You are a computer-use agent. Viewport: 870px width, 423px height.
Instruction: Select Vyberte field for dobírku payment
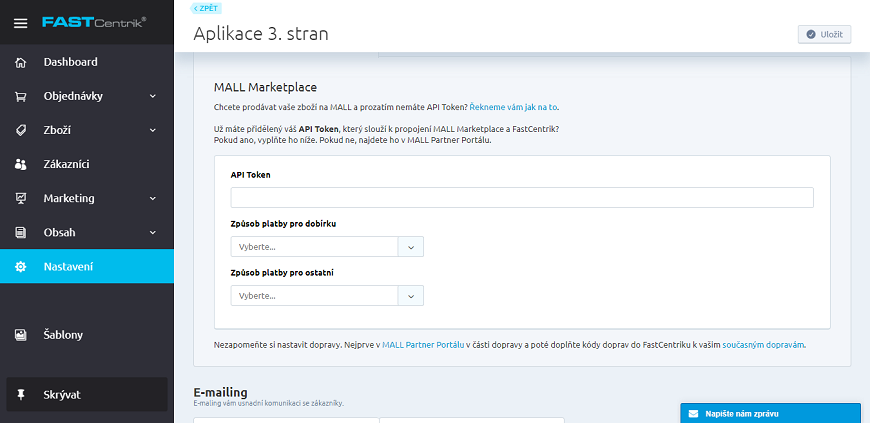[x=315, y=247]
